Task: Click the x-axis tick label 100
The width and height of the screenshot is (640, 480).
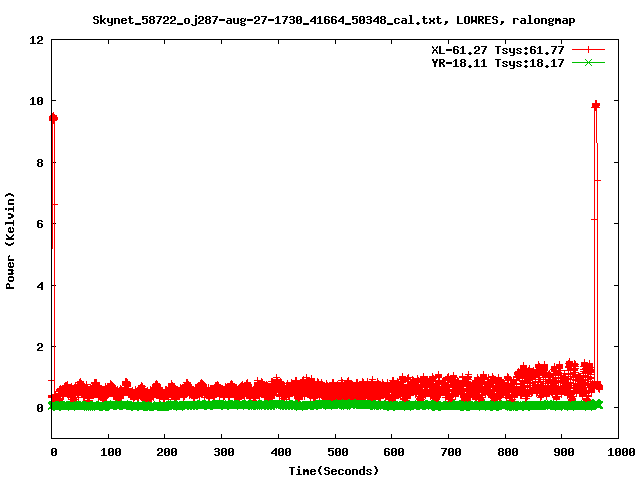Action: tap(111, 452)
